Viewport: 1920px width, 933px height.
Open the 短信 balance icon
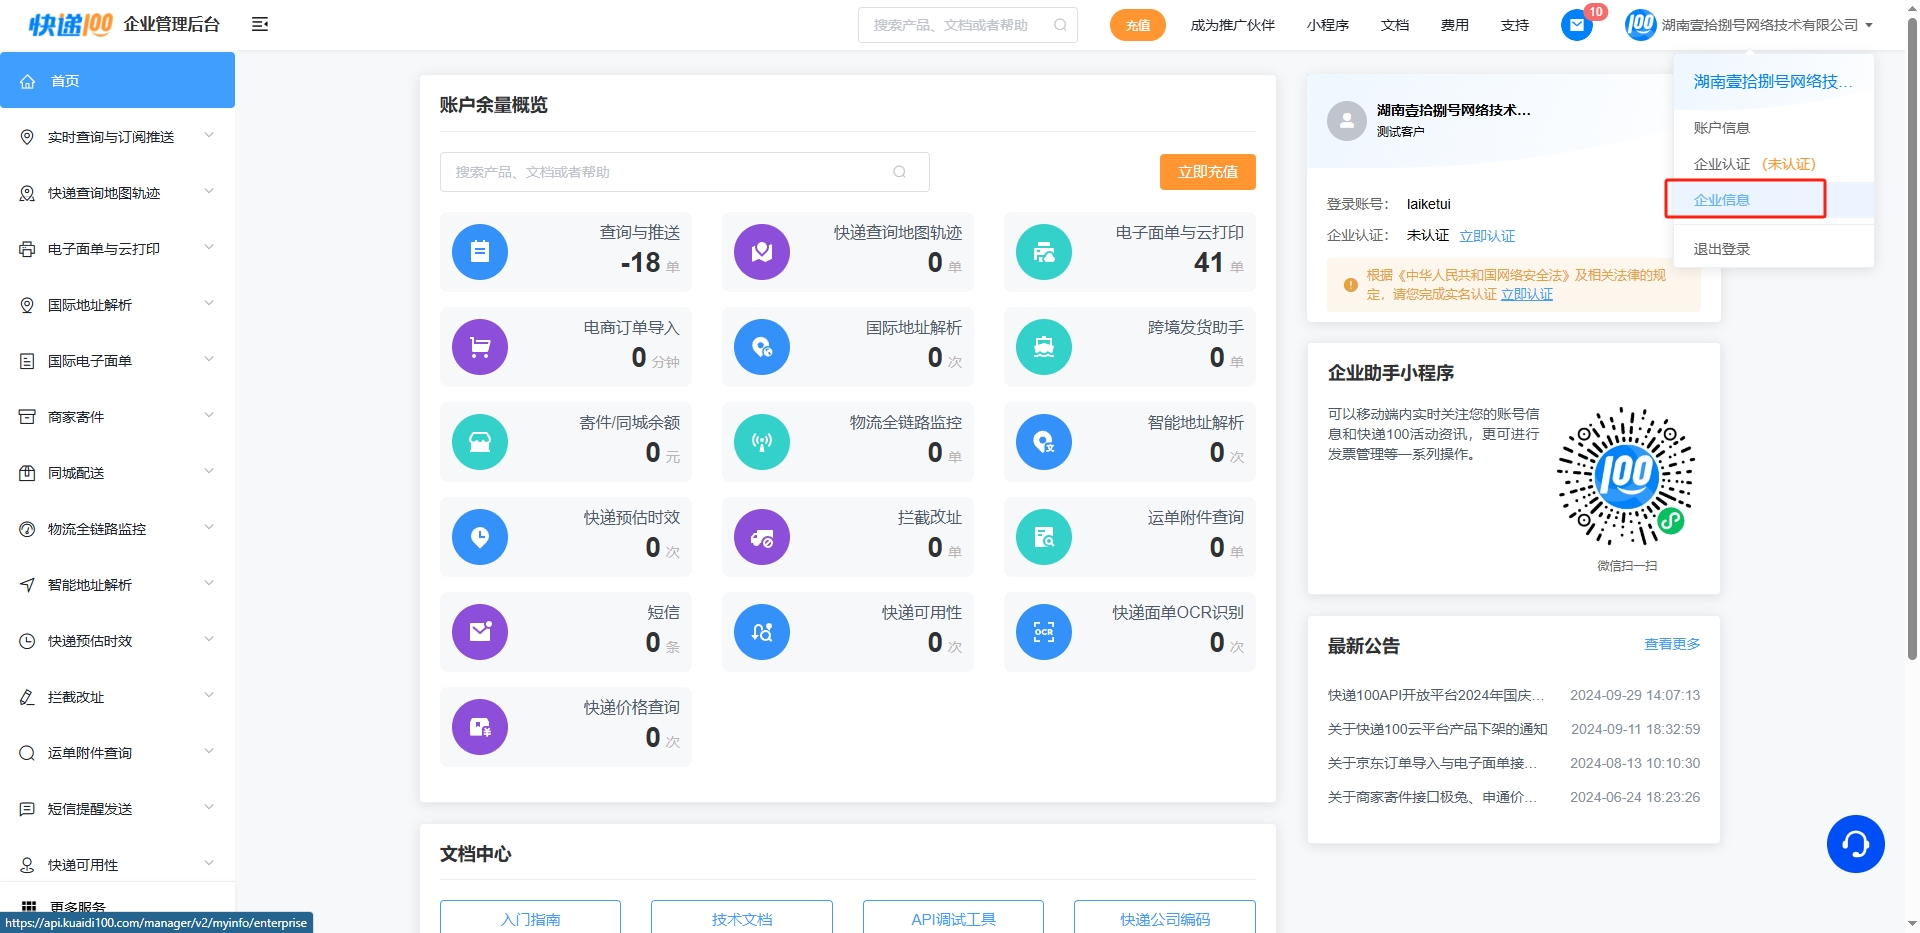(x=480, y=631)
